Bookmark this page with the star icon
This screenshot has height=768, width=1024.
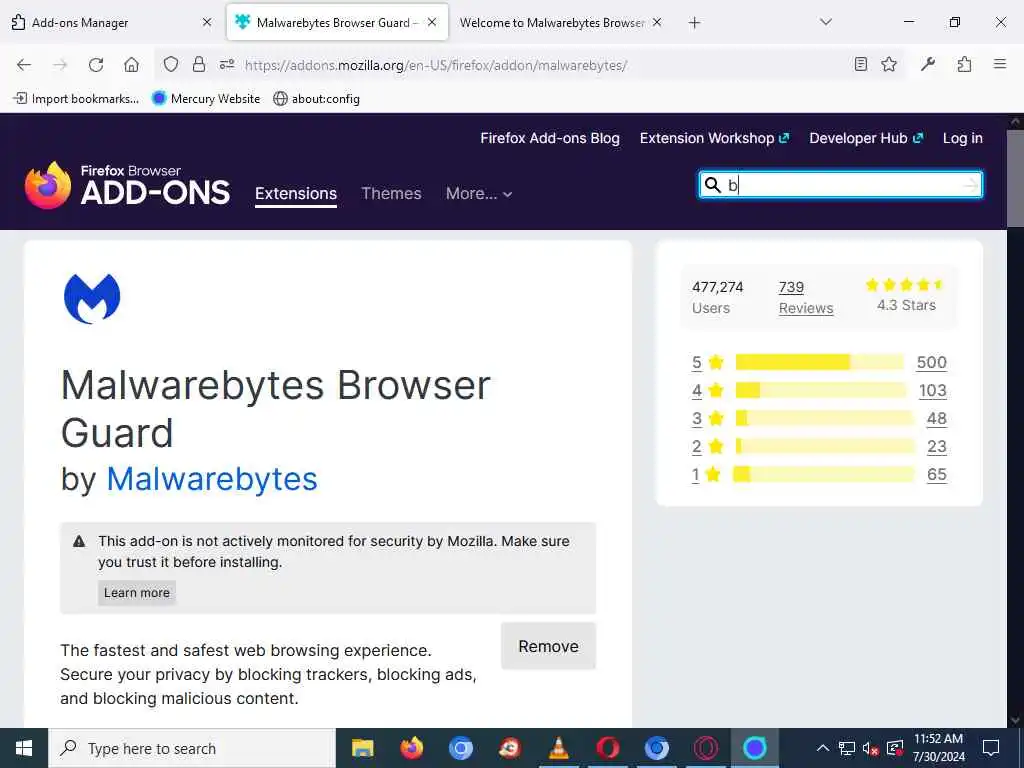(889, 64)
